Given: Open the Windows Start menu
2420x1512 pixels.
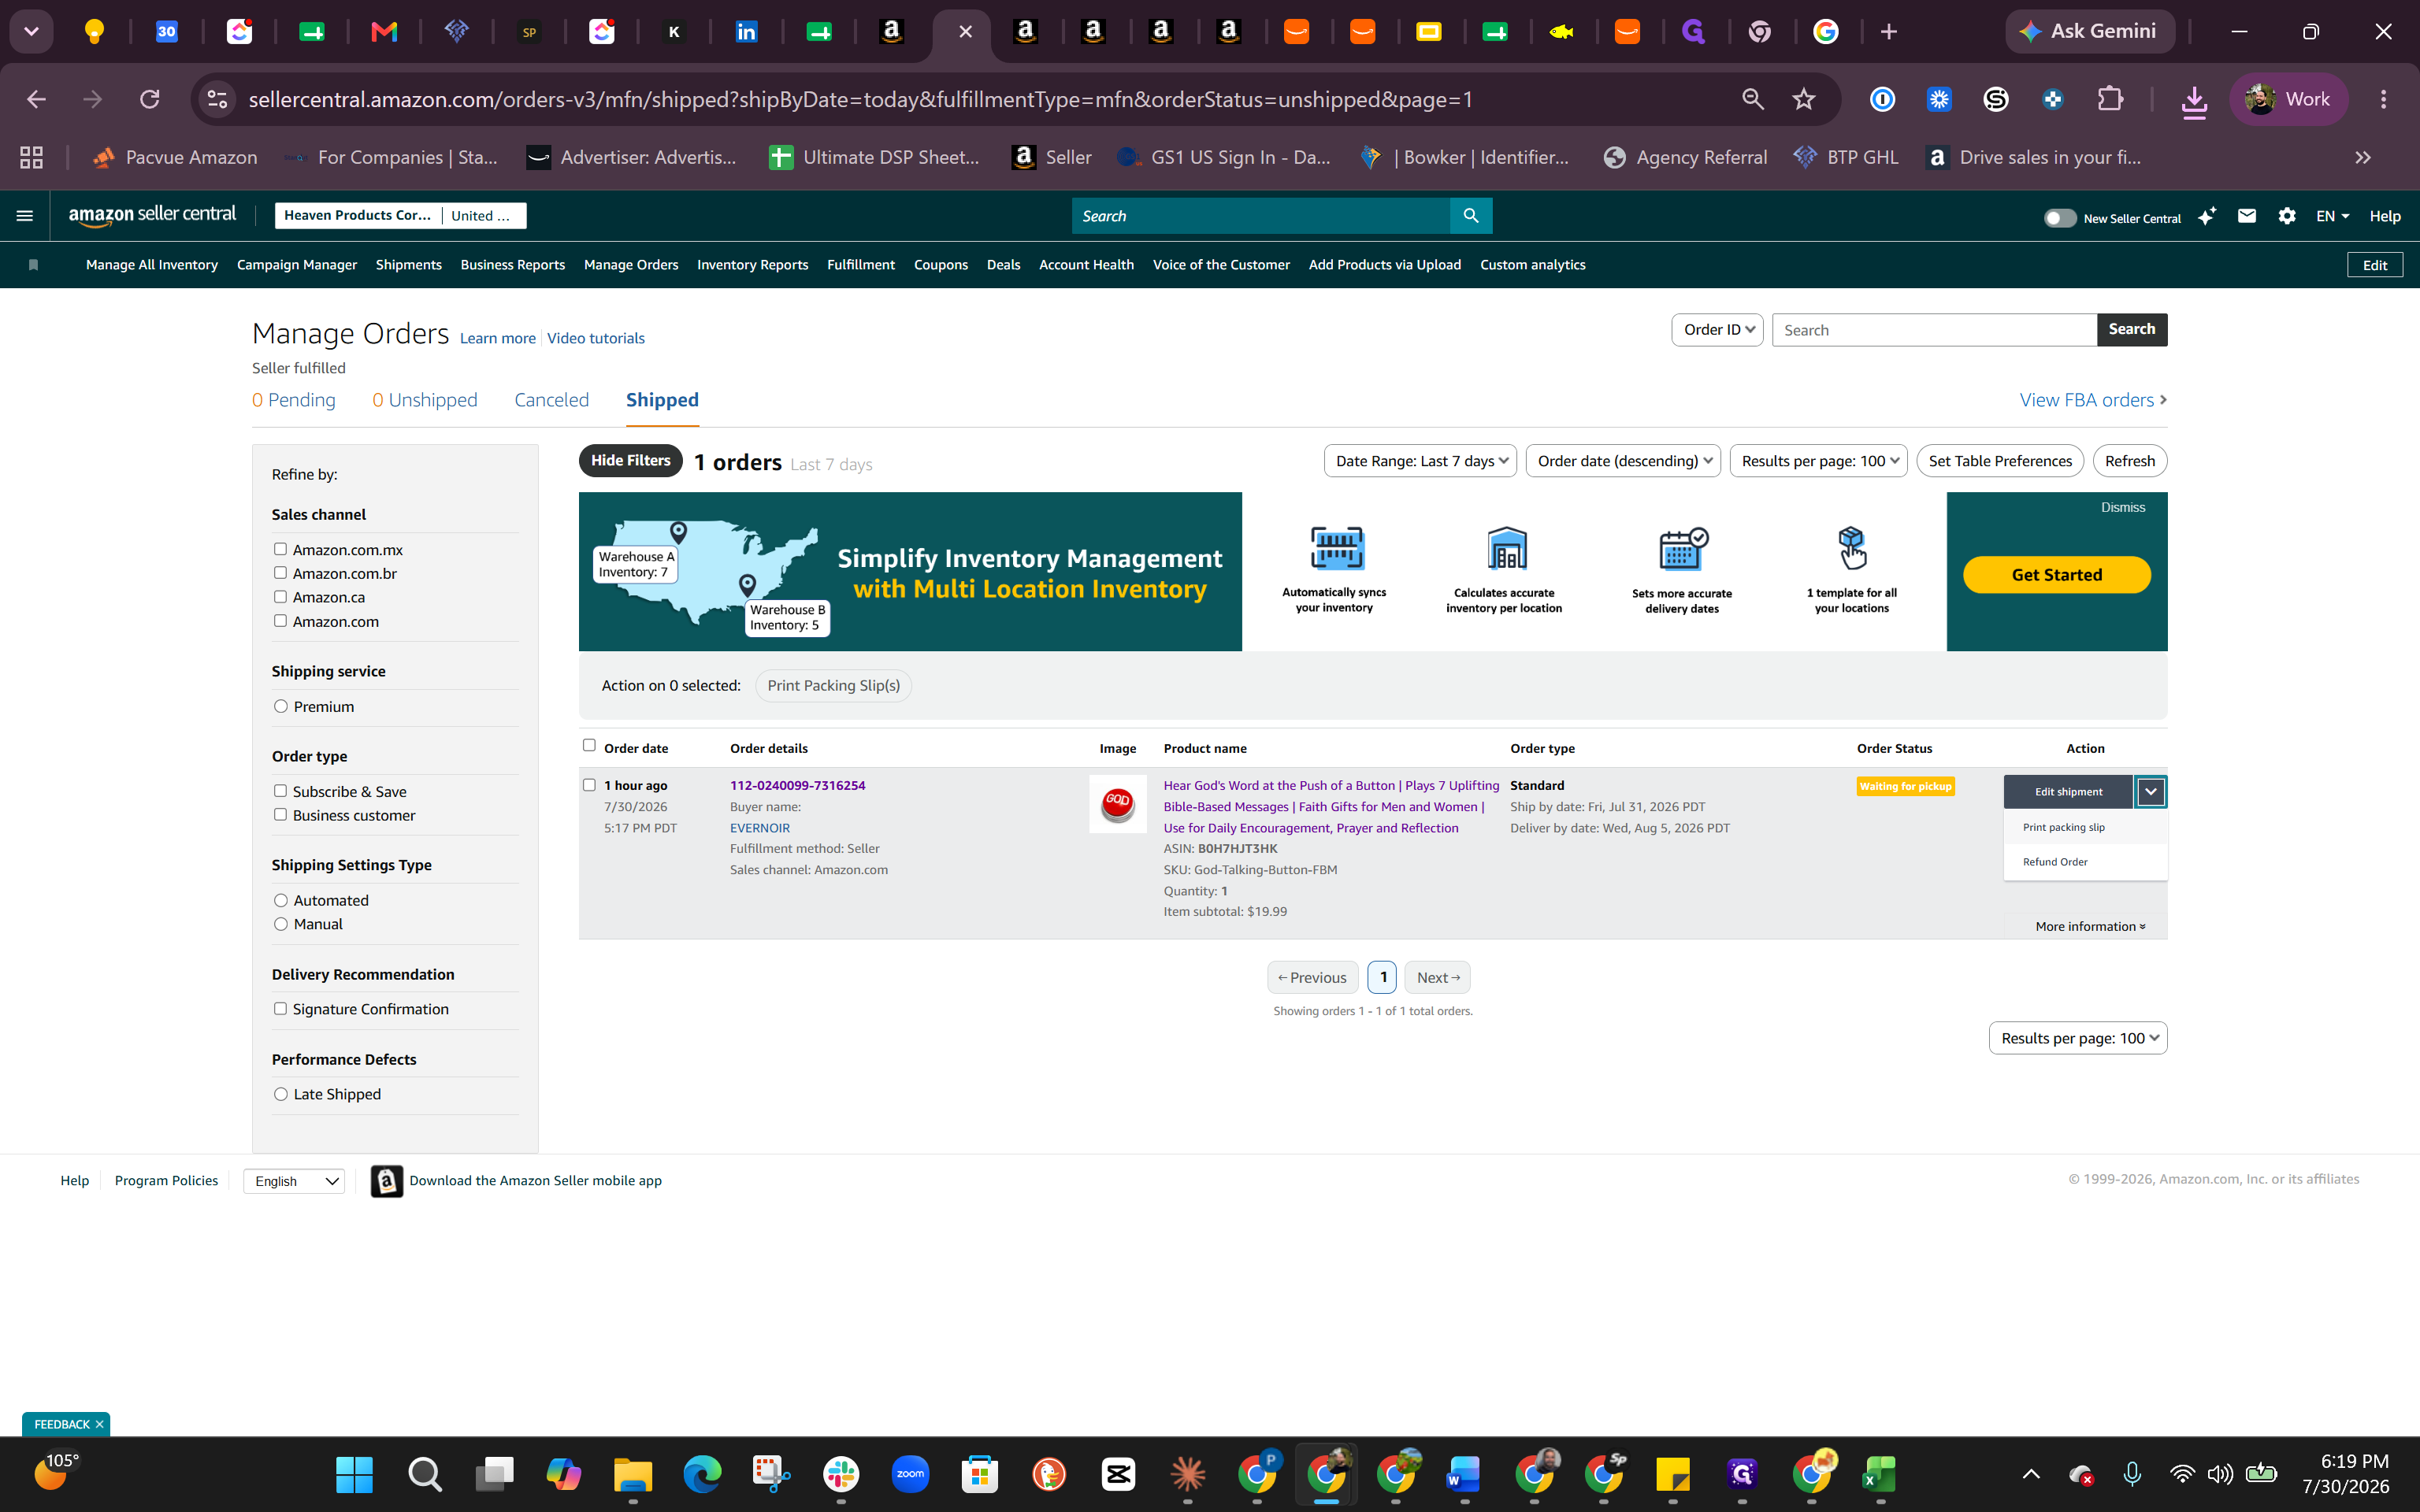Looking at the screenshot, I should tap(354, 1474).
